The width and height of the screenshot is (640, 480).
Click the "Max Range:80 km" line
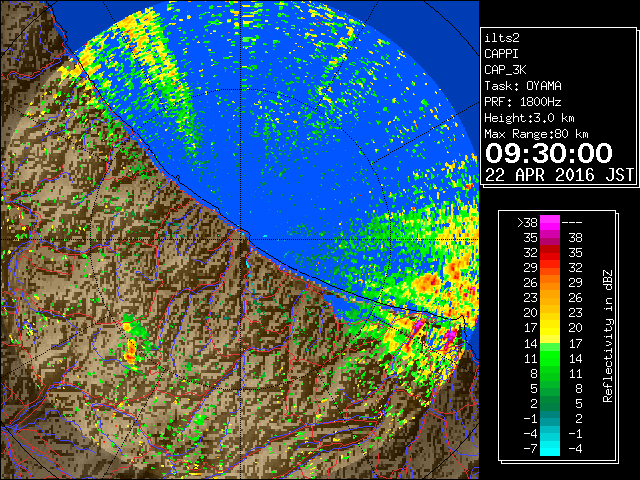536,134
